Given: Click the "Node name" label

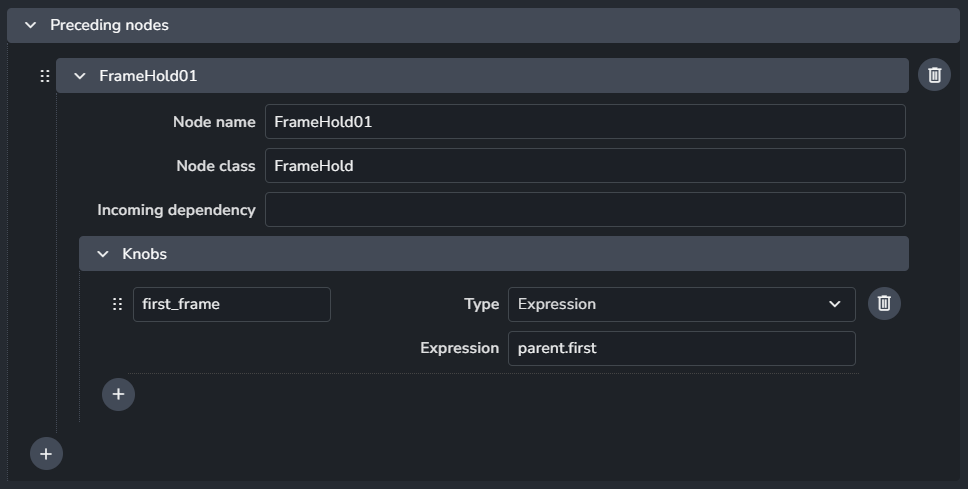Looking at the screenshot, I should click(x=214, y=122).
